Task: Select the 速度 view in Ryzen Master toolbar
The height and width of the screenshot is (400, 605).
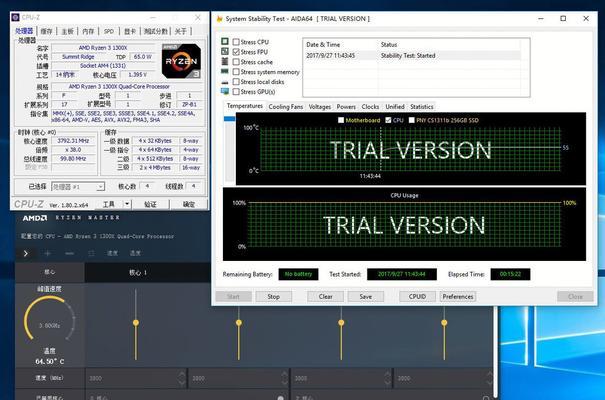Action: pos(112,253)
